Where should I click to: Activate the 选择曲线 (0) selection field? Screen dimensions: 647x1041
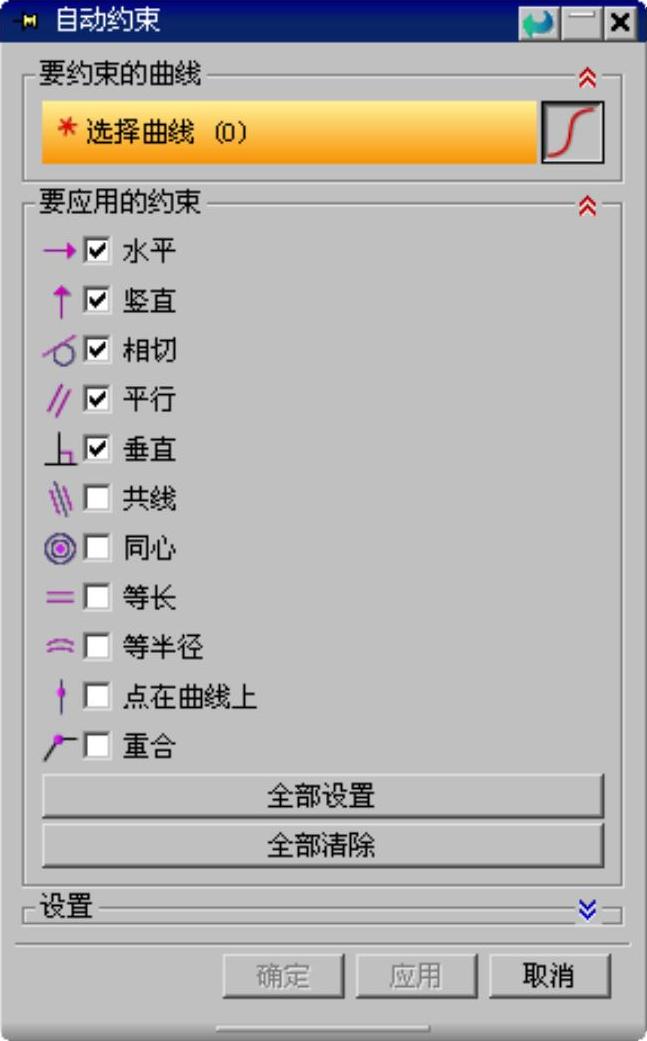(289, 132)
